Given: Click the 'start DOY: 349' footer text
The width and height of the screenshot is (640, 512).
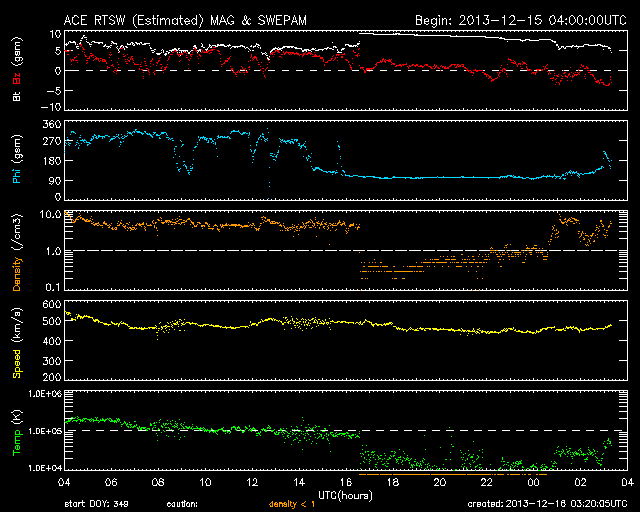Looking at the screenshot, I should click(96, 504).
